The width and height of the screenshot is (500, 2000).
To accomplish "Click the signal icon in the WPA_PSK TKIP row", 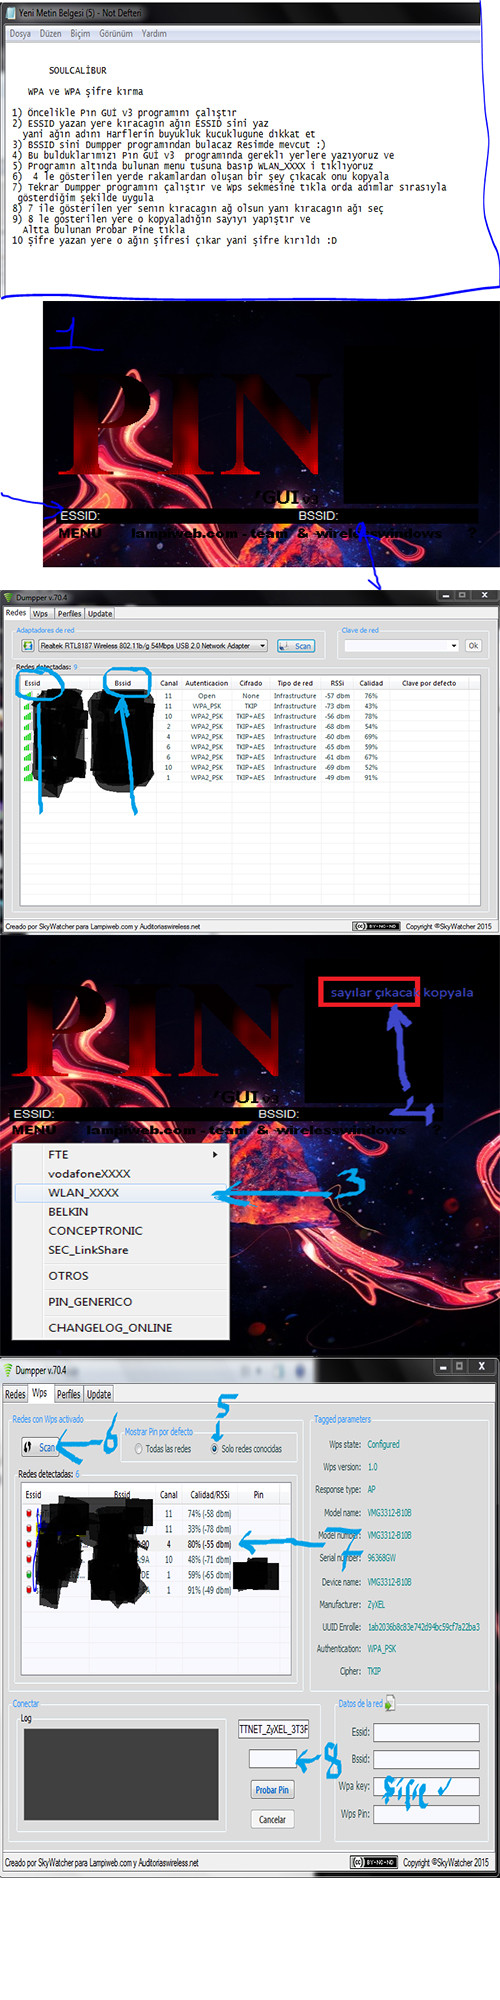I will 27,706.
